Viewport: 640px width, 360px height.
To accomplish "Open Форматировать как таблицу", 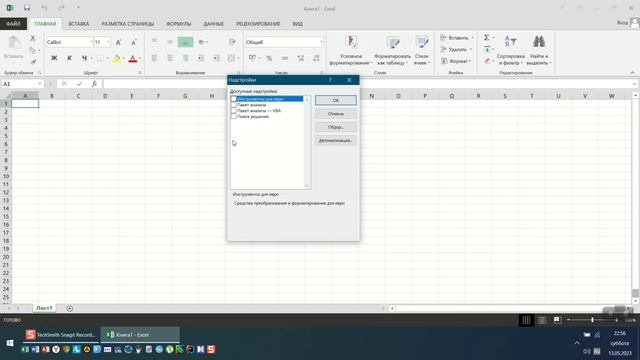I will pos(392,50).
